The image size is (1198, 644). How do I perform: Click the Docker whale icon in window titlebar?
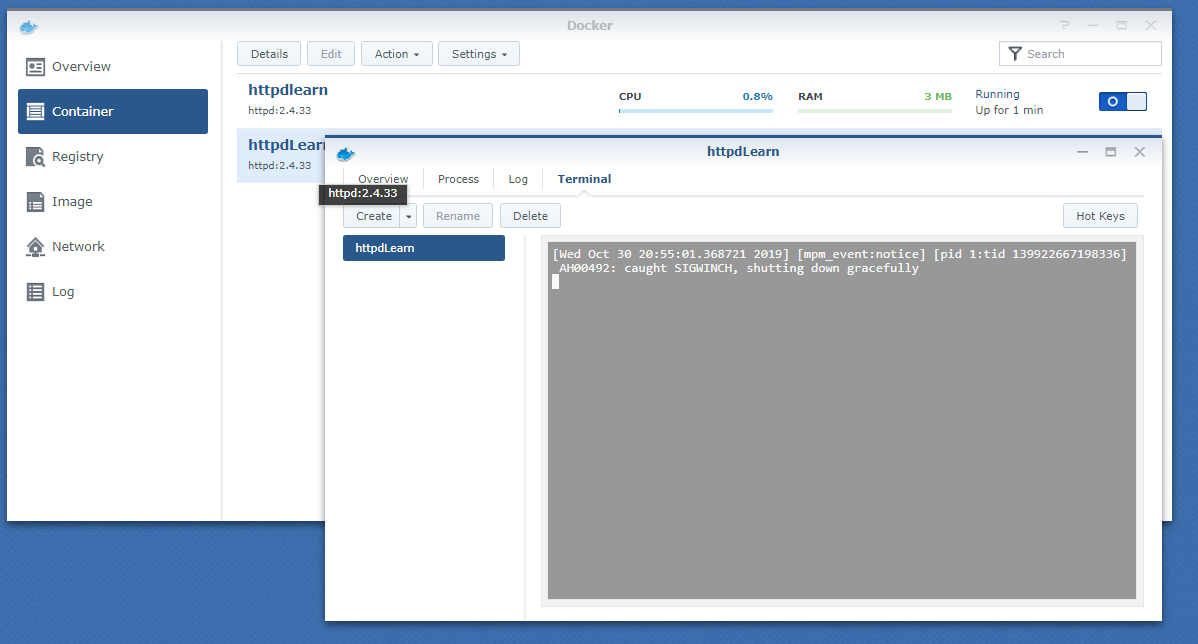coord(30,26)
